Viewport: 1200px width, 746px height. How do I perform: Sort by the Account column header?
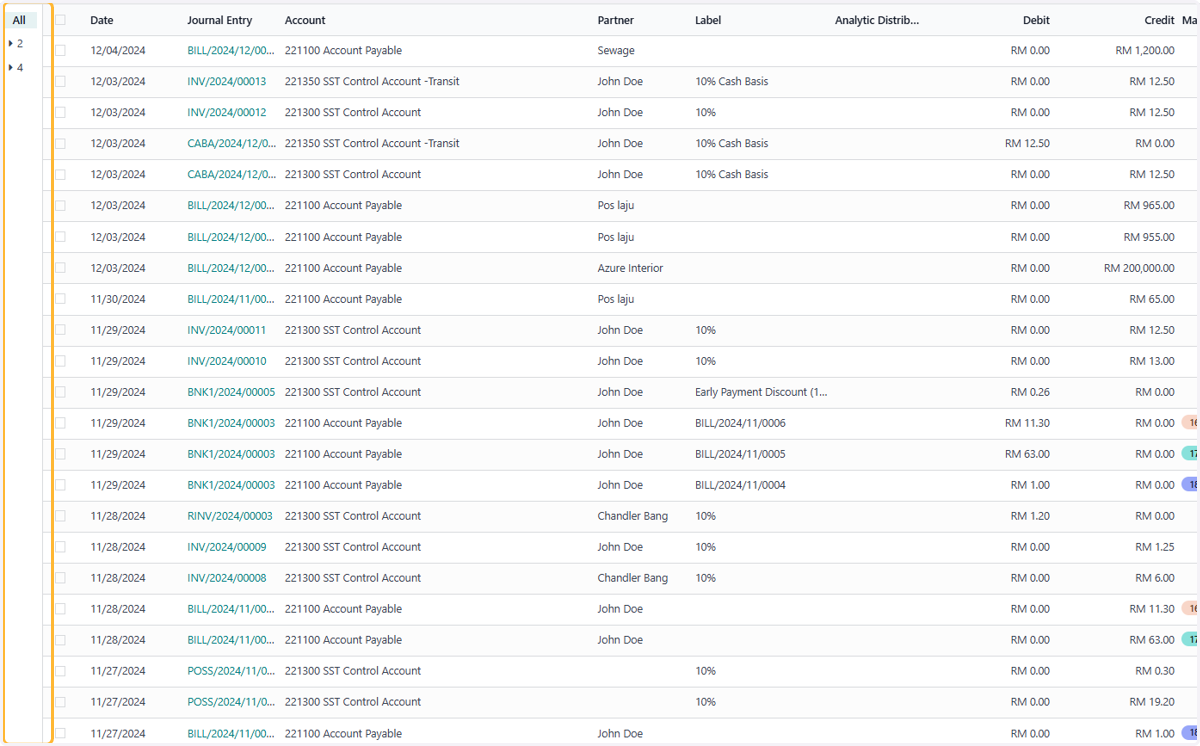coord(305,20)
